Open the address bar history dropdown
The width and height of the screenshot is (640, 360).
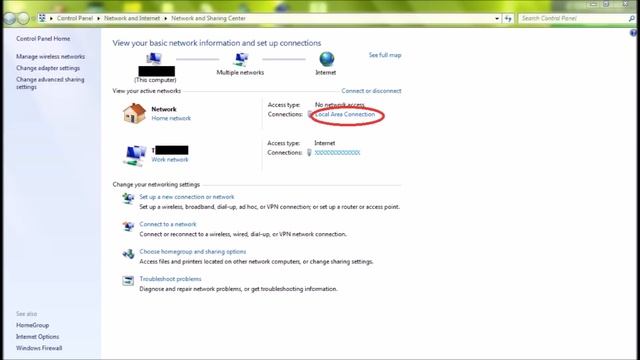(x=497, y=18)
